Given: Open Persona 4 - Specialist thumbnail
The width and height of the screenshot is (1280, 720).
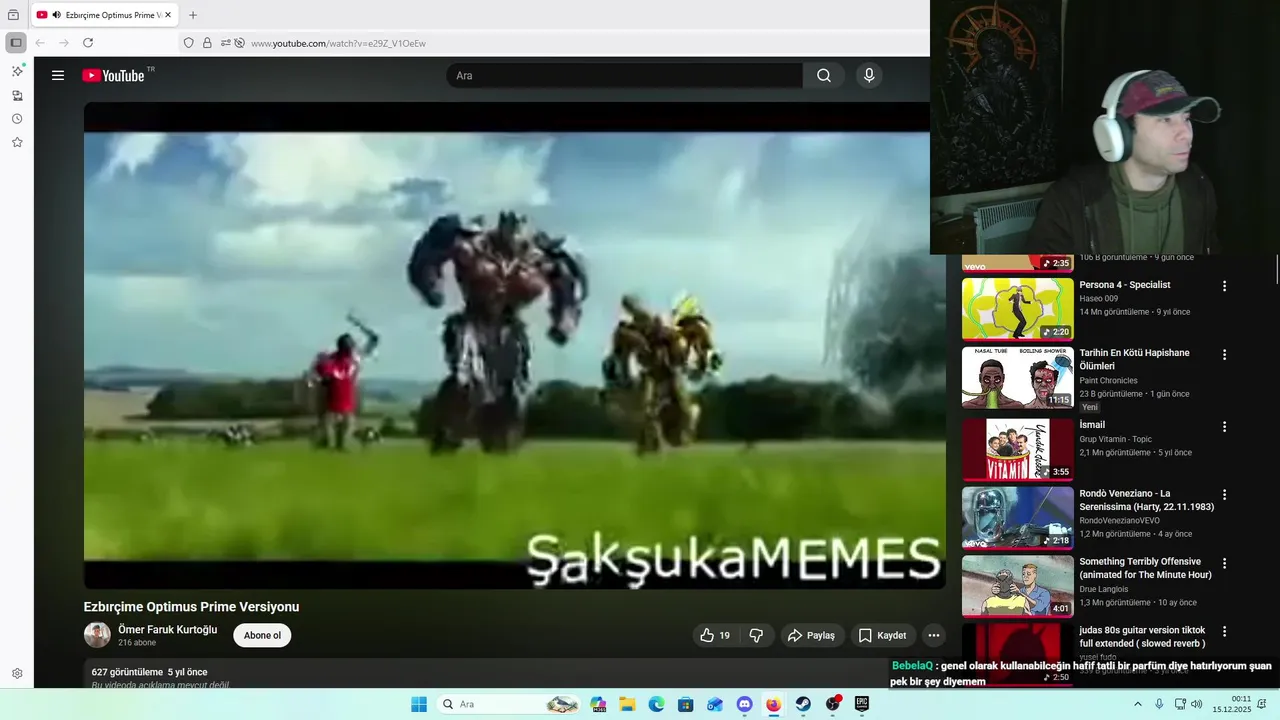Looking at the screenshot, I should point(1017,309).
